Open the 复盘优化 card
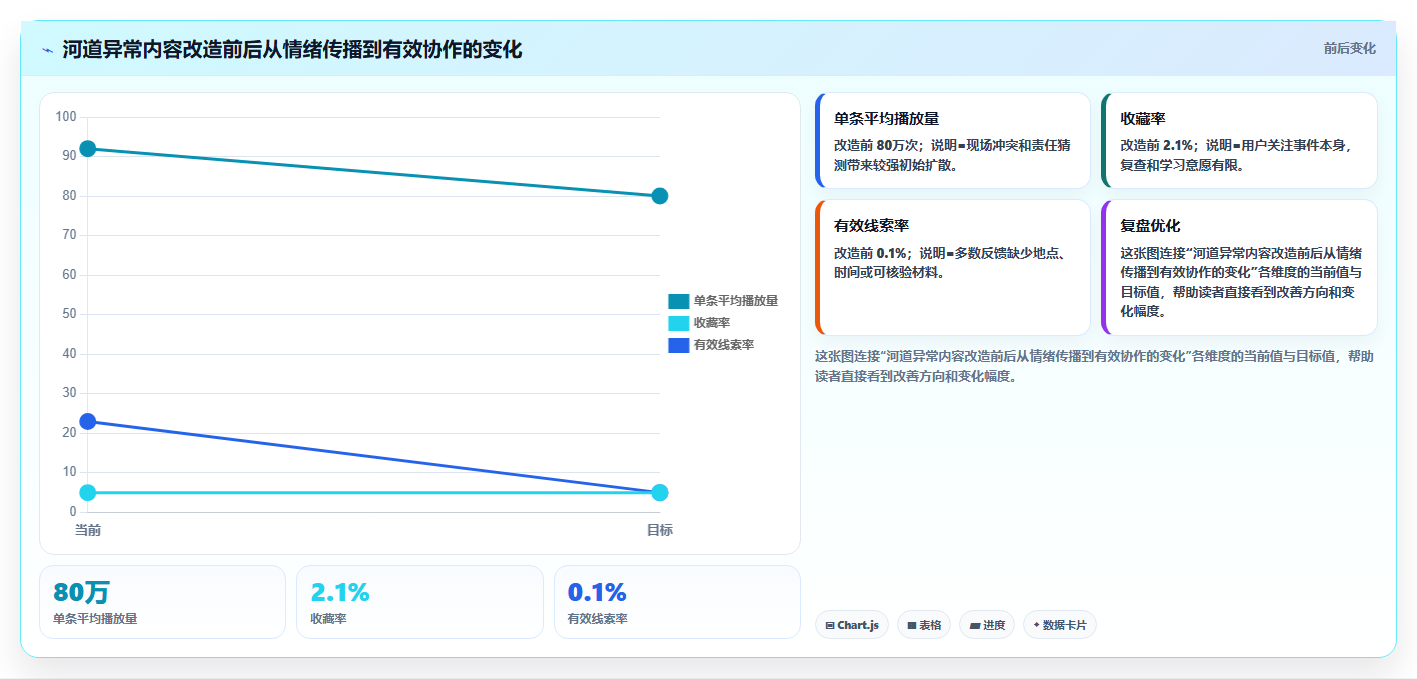 [1239, 267]
